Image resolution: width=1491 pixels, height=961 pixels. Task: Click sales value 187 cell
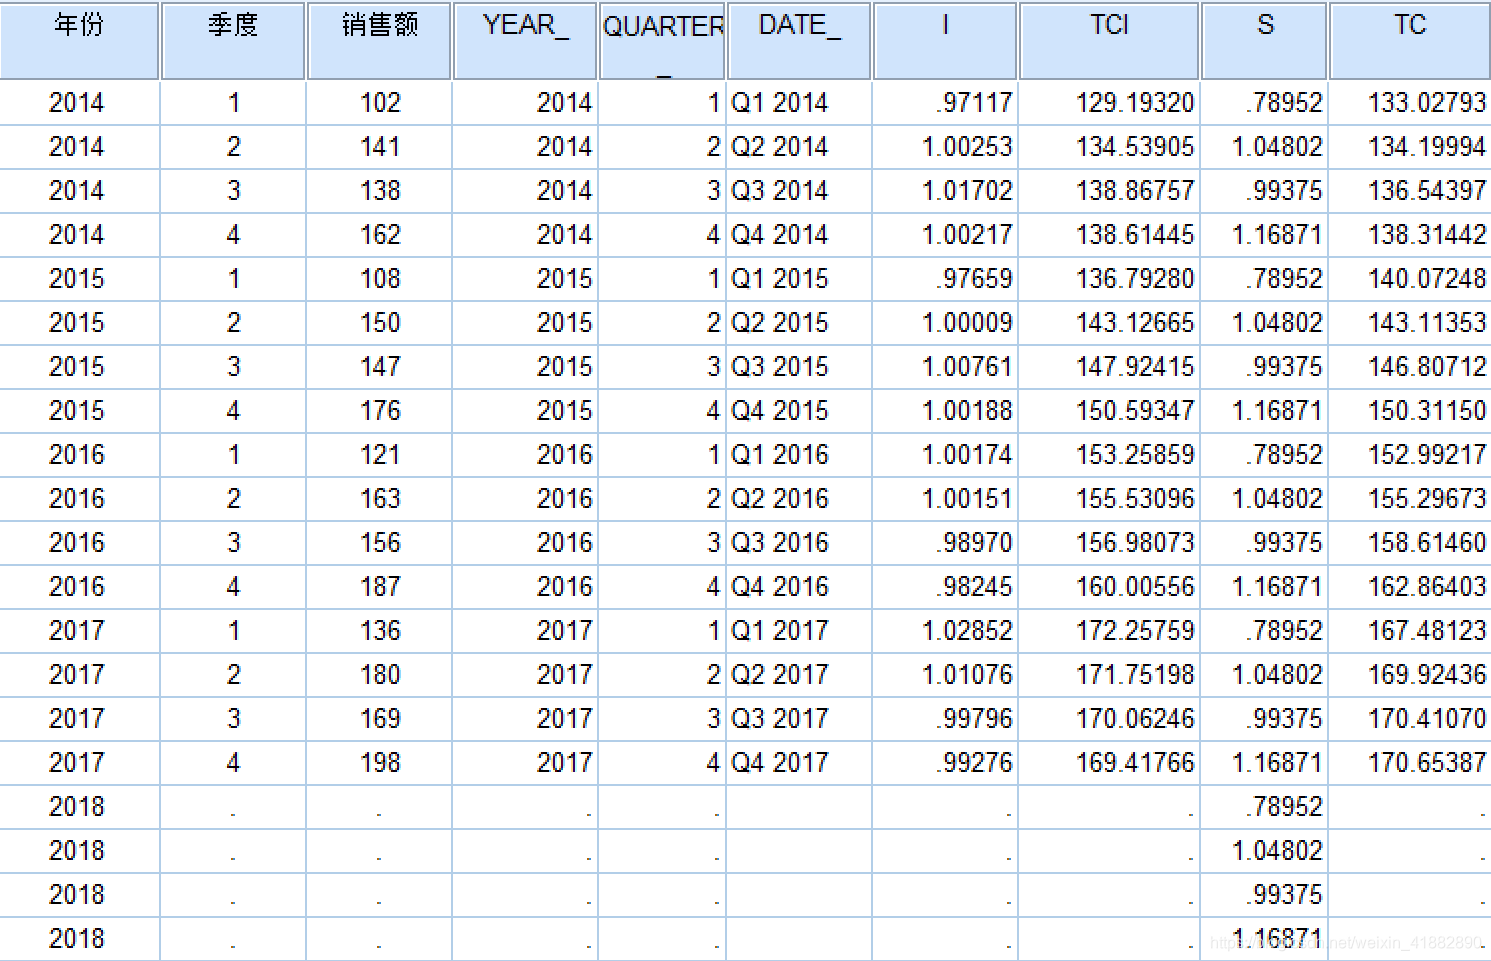379,587
